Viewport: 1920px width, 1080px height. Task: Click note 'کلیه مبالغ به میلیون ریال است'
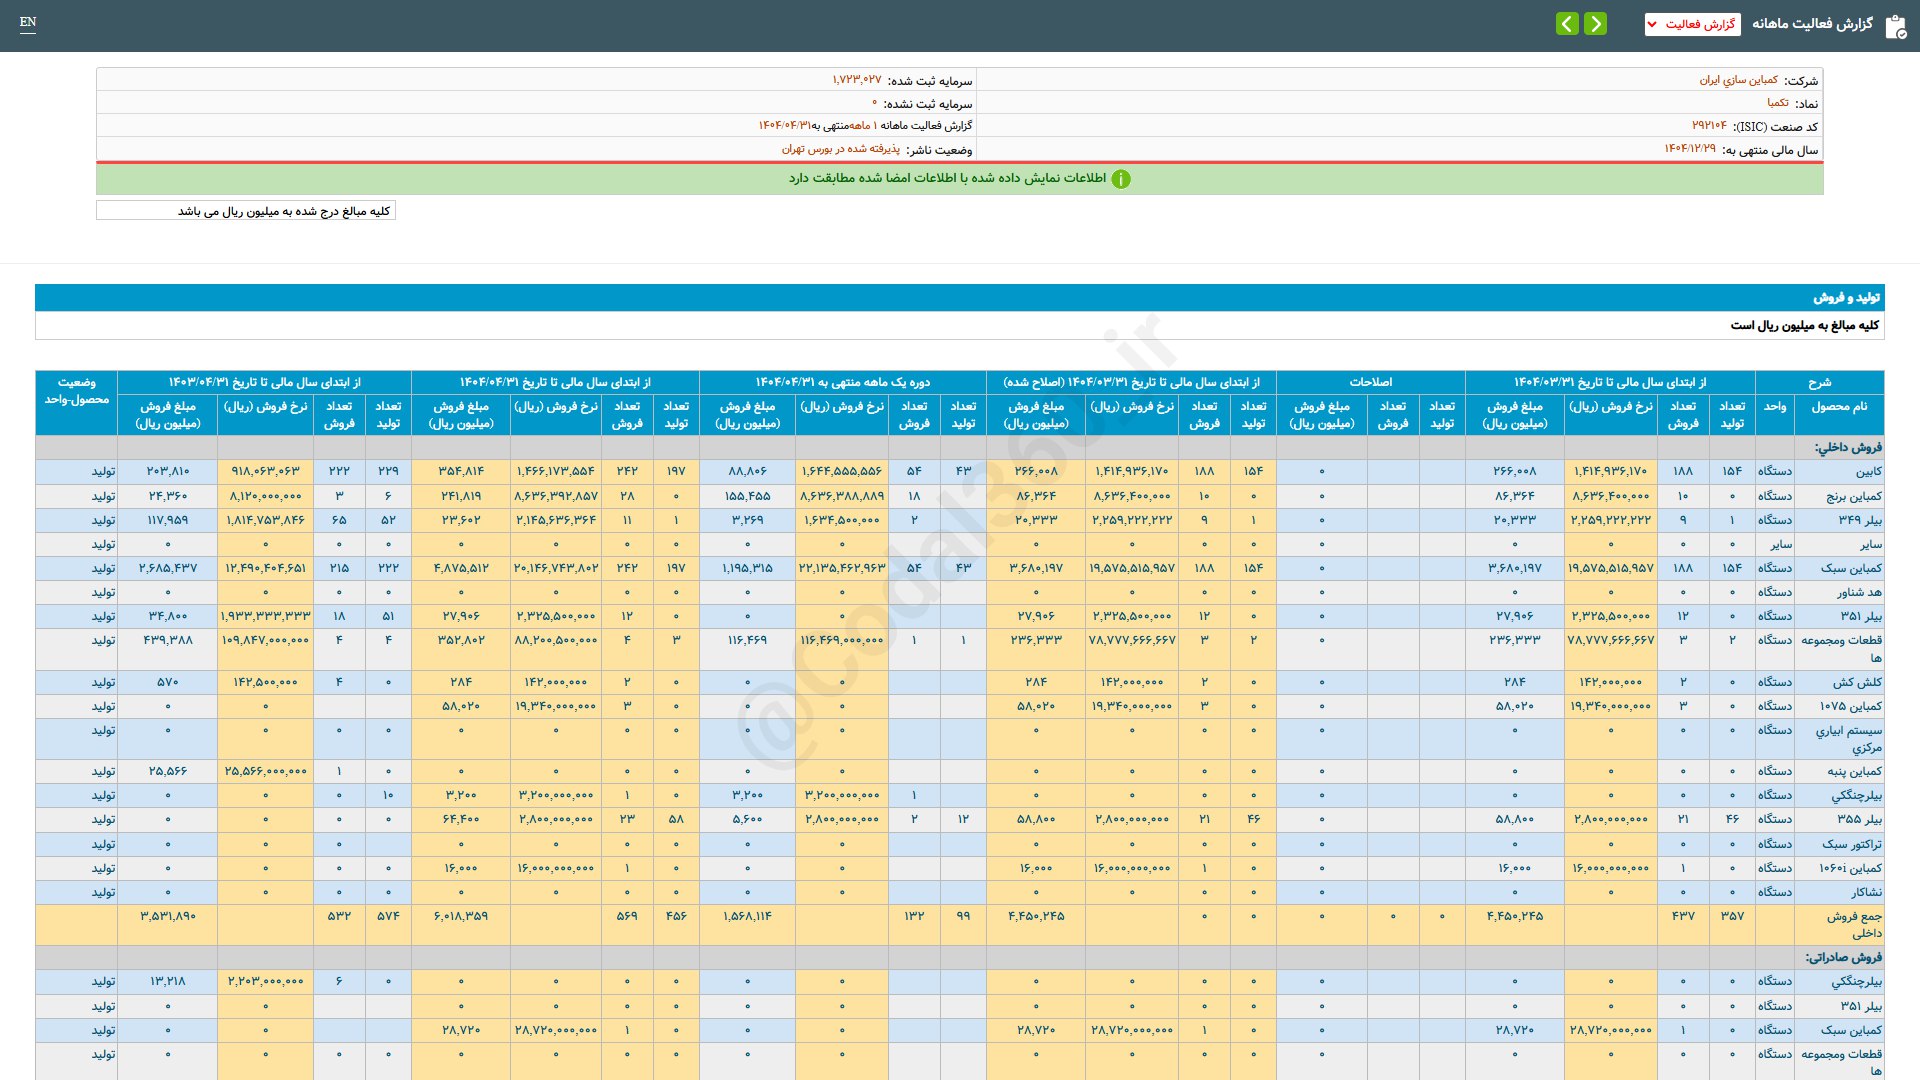(x=1804, y=326)
